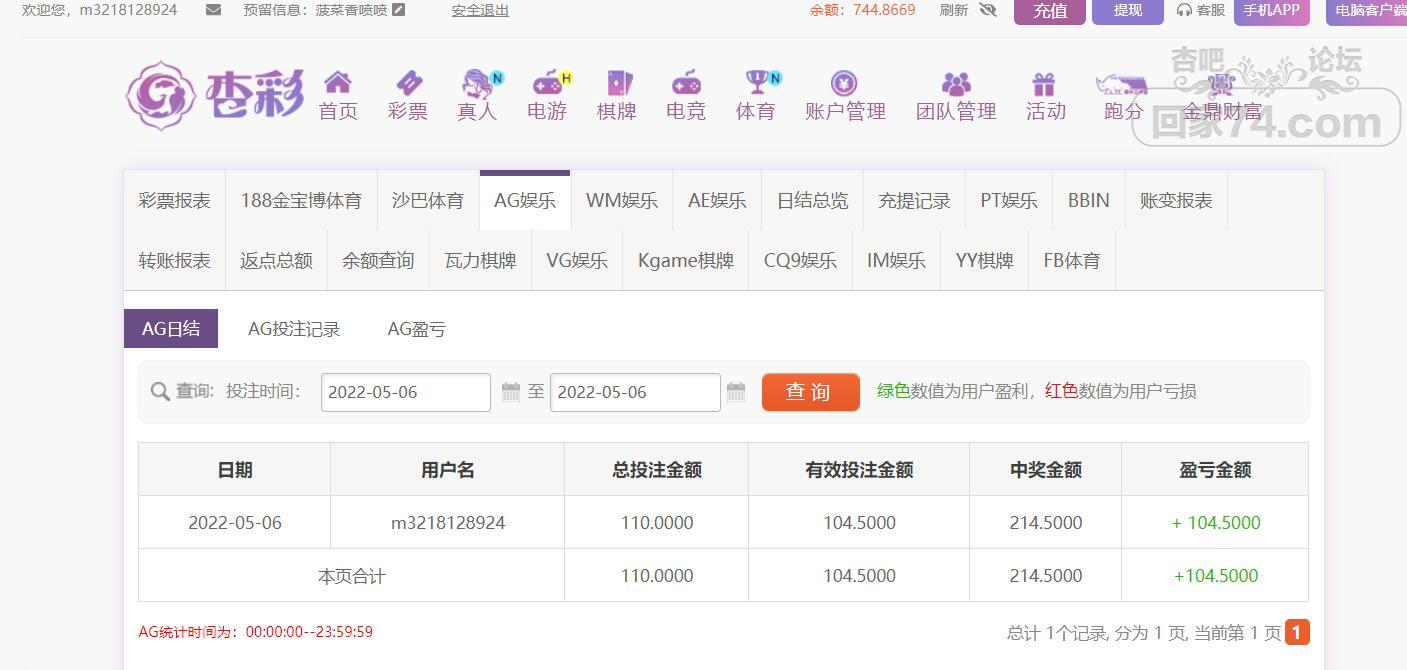Select the AG日结 sub-tab
1407x670 pixels.
[x=171, y=329]
